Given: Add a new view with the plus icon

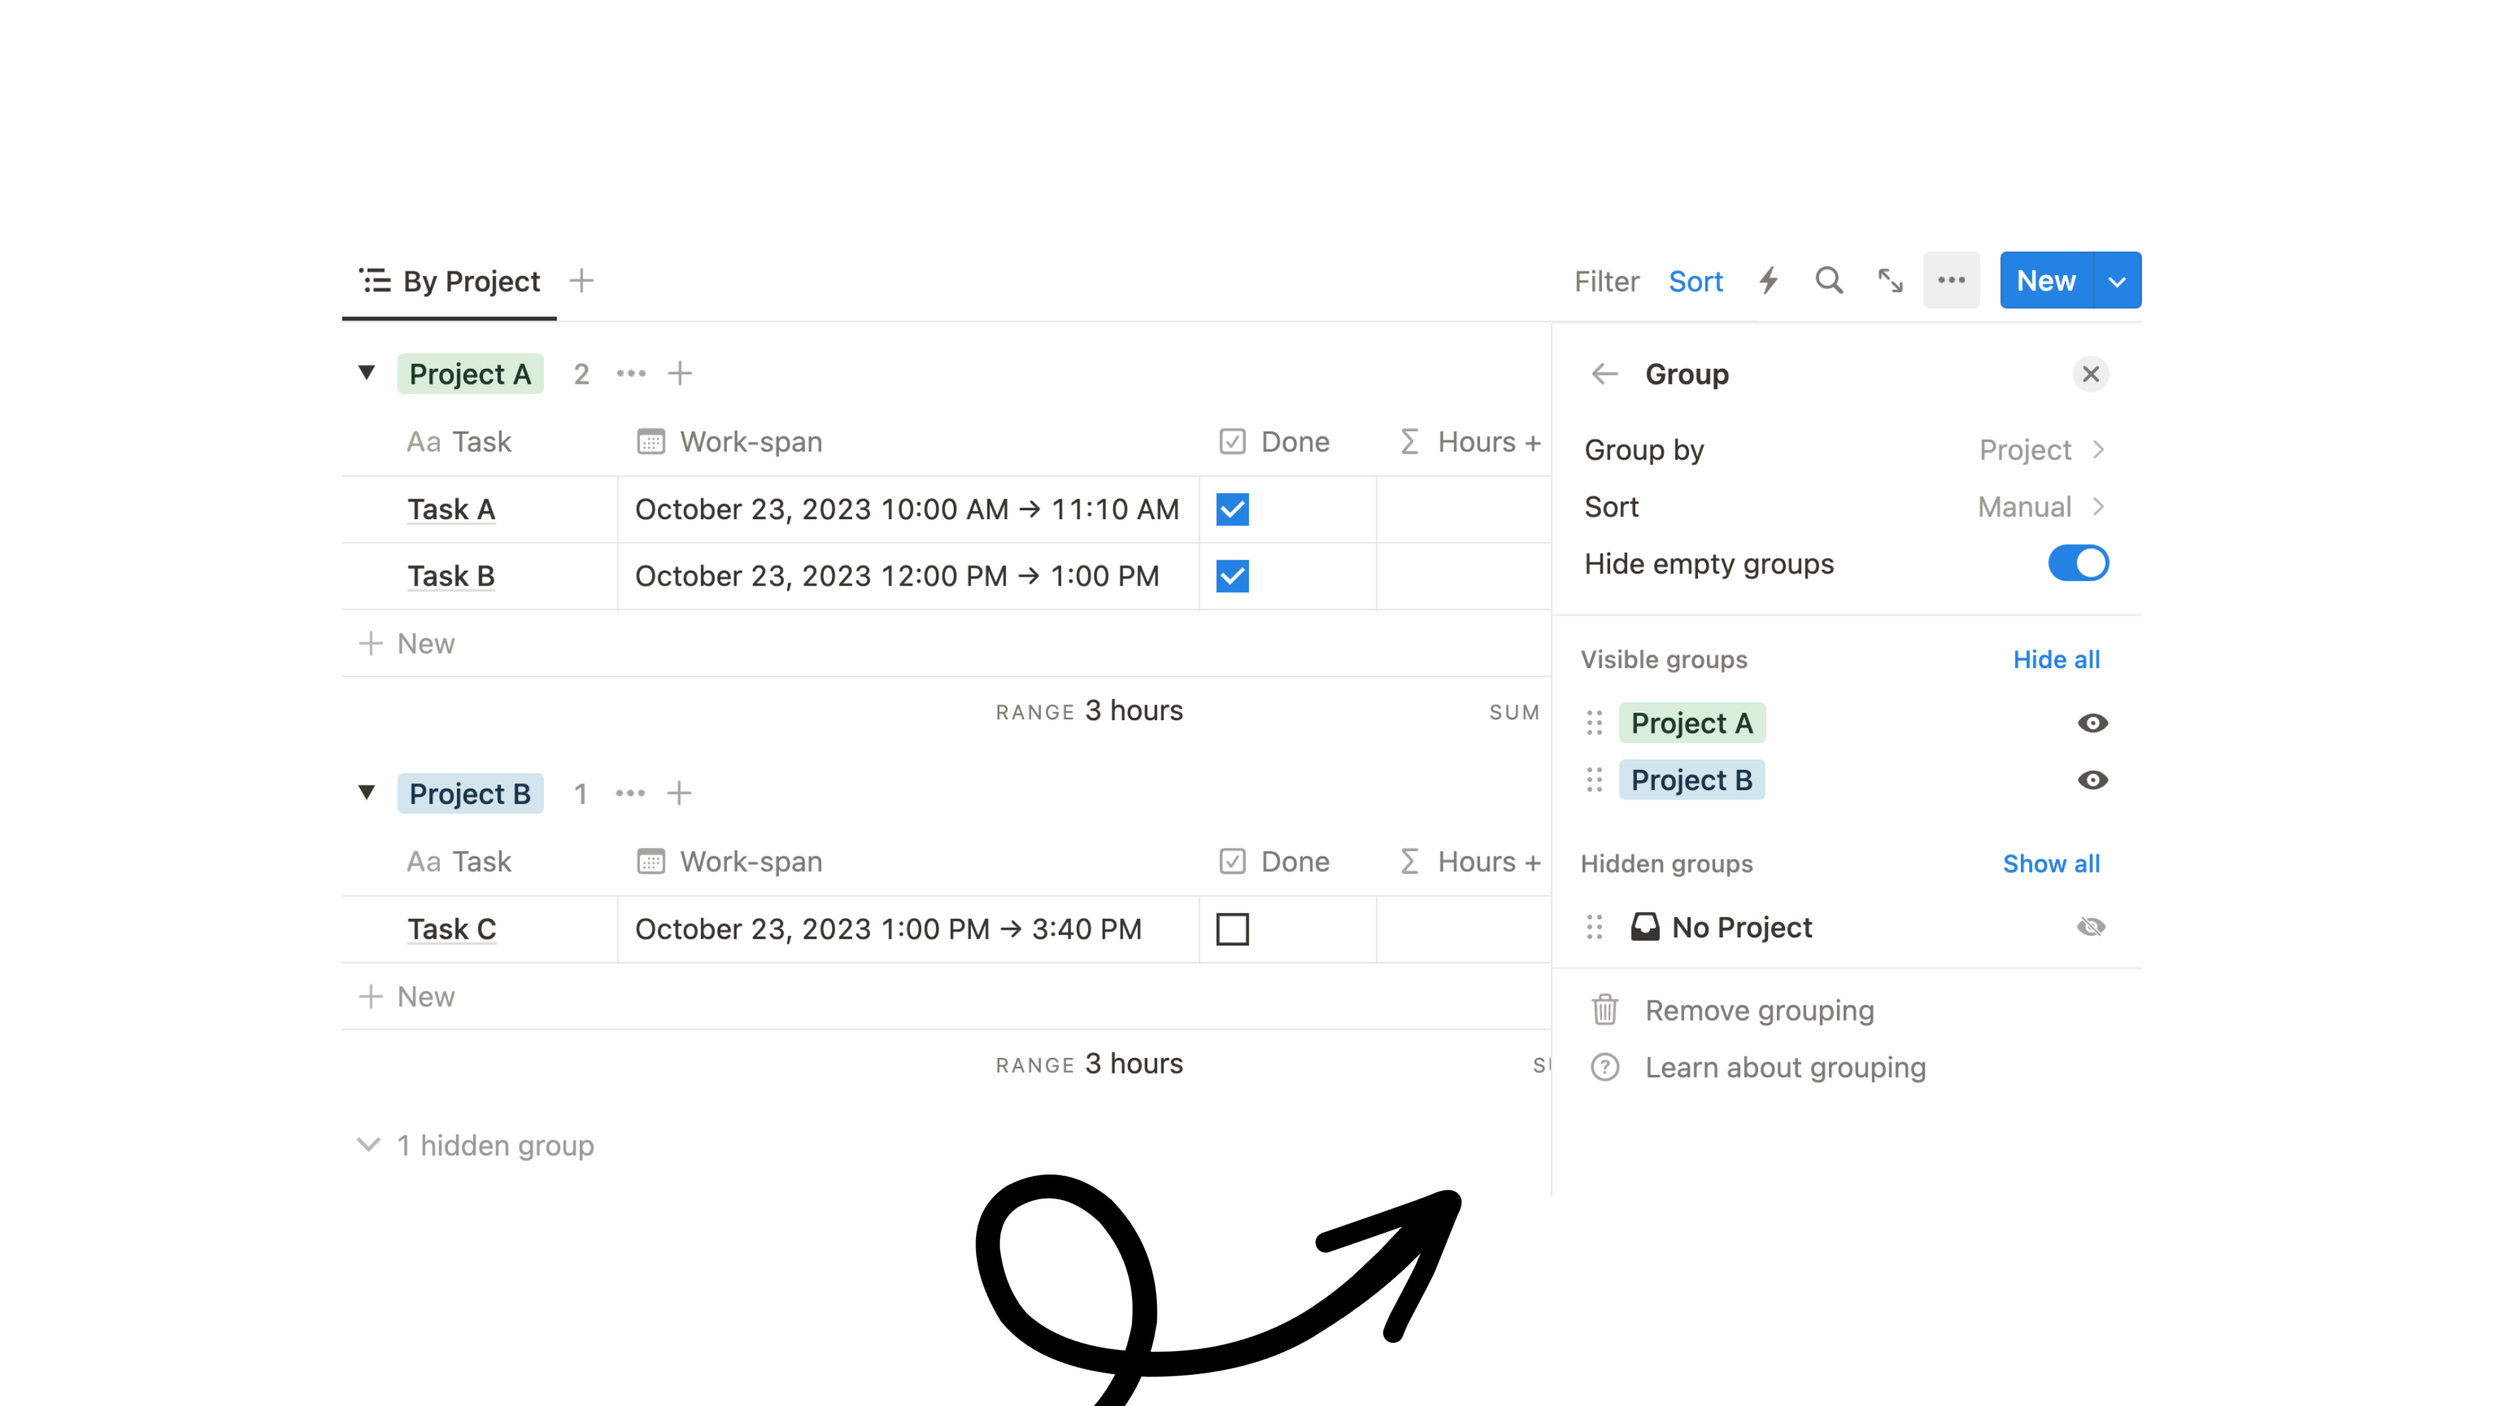Looking at the screenshot, I should [x=581, y=281].
